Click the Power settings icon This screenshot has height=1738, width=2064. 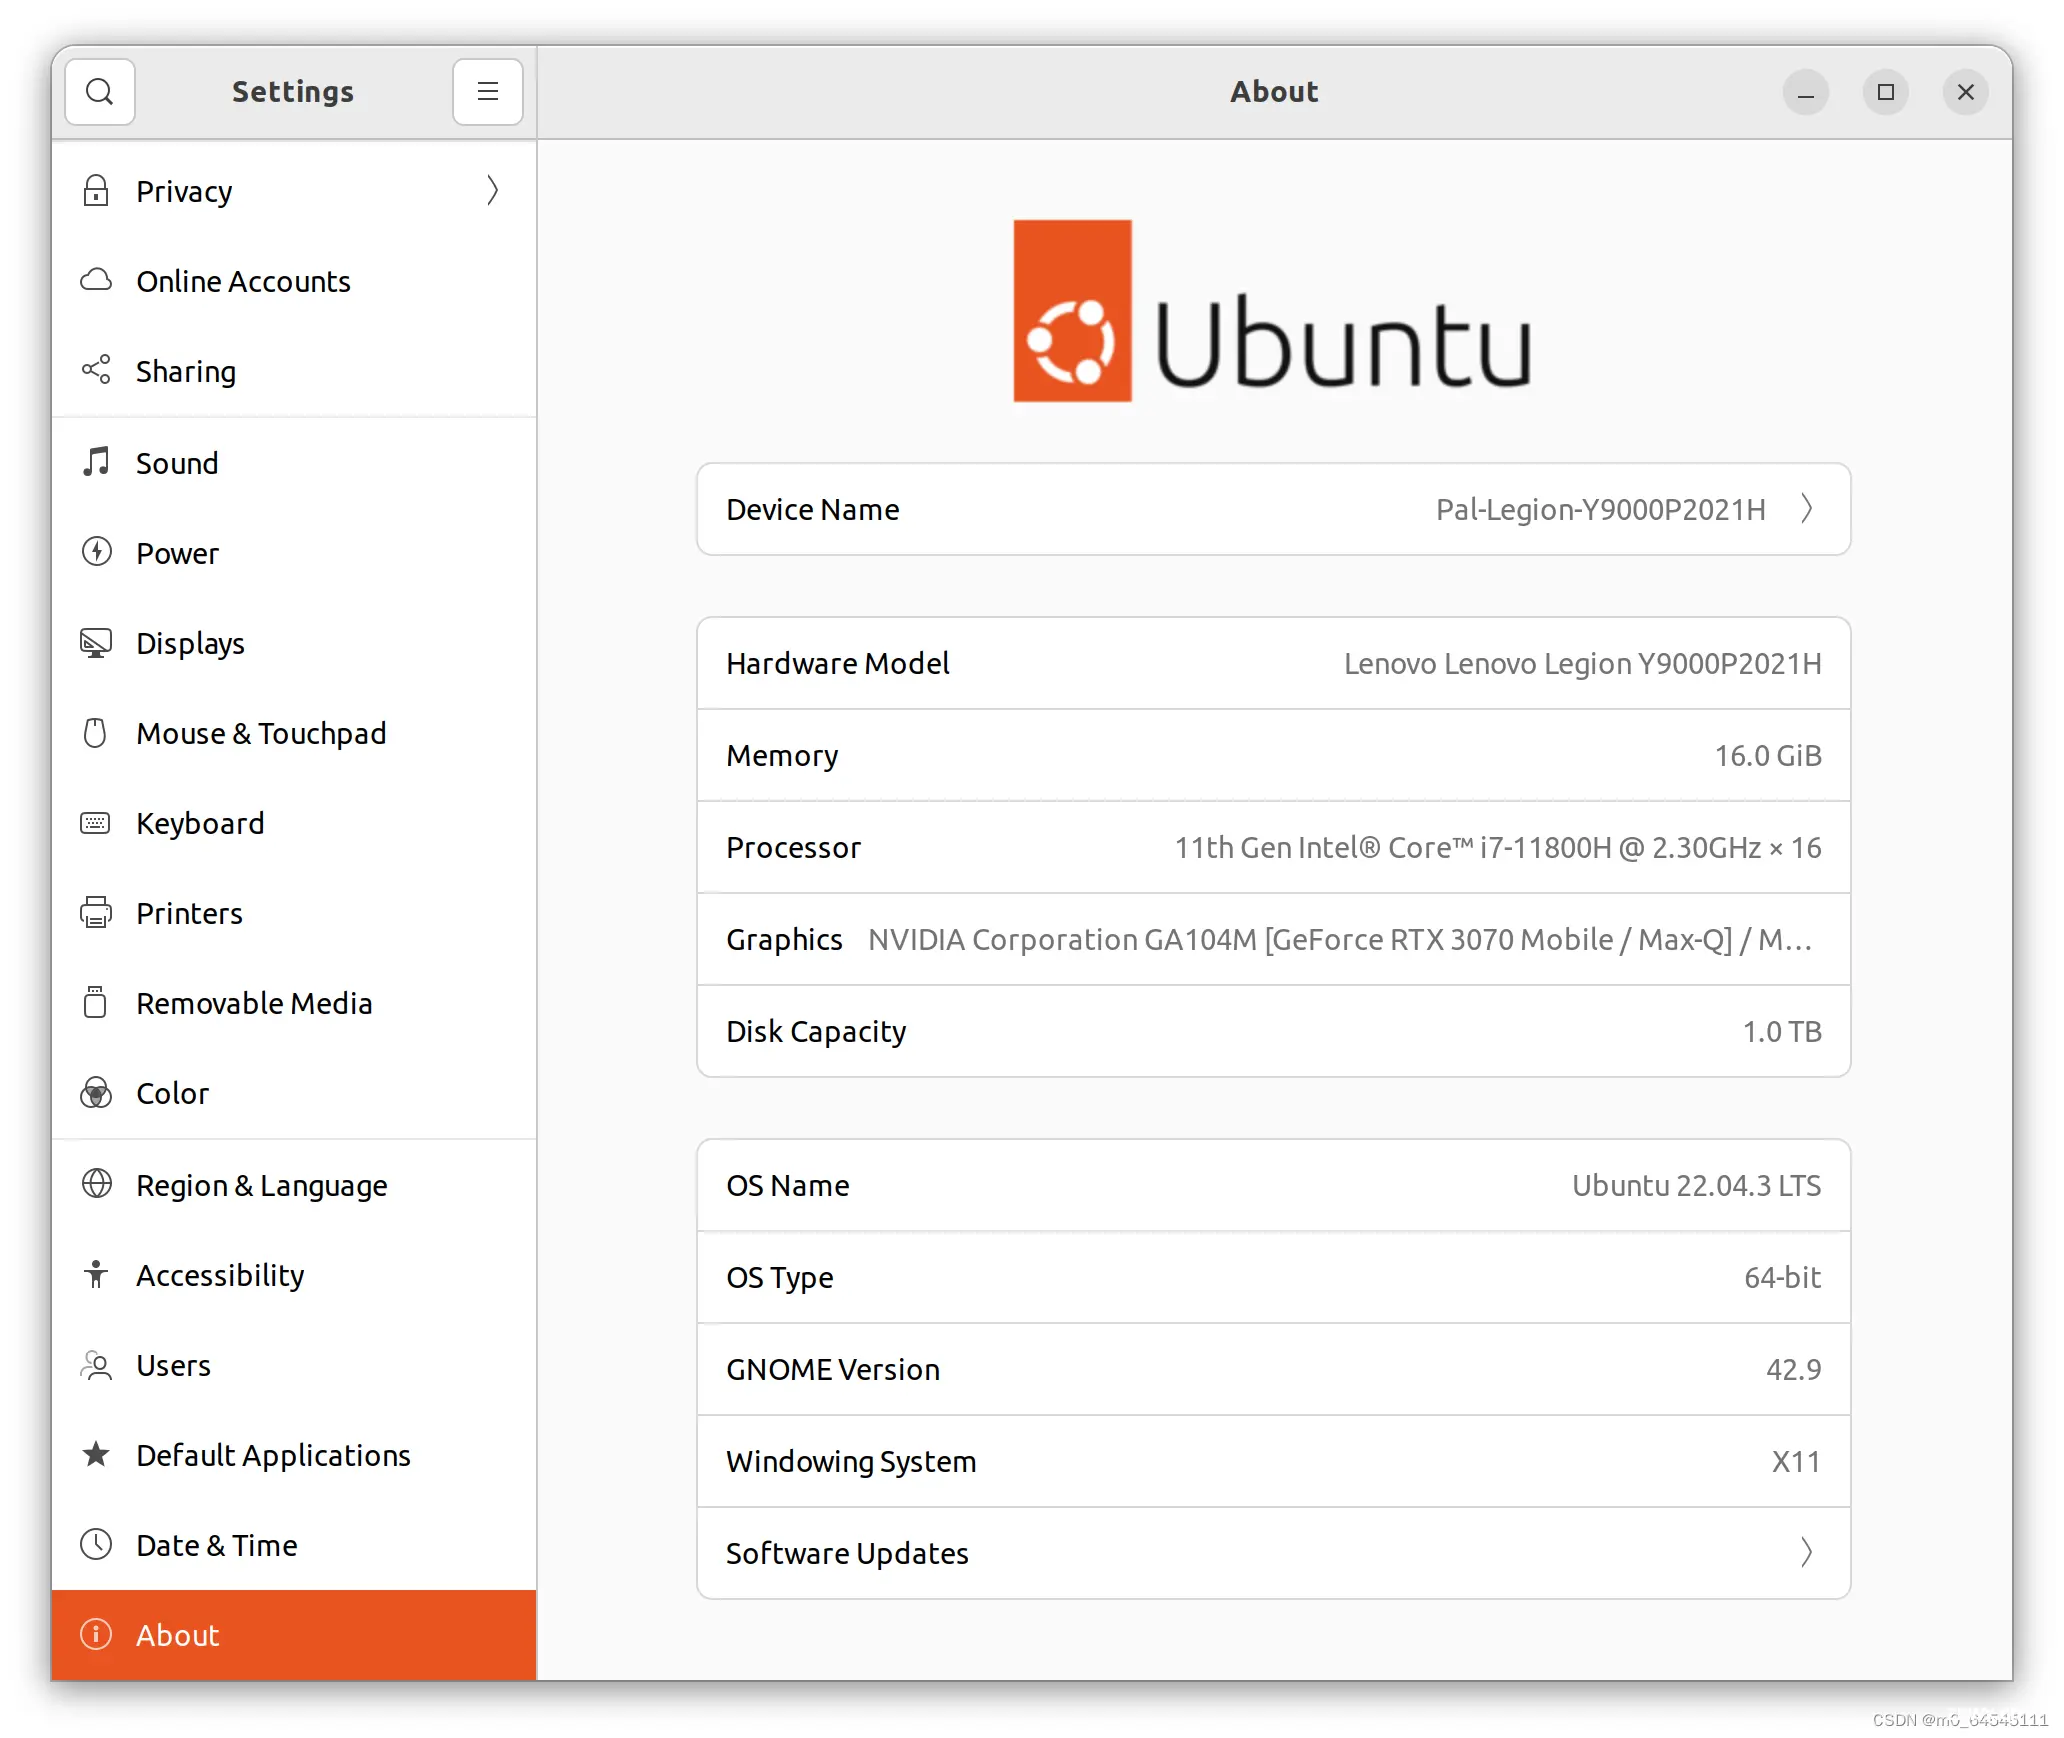pos(97,552)
